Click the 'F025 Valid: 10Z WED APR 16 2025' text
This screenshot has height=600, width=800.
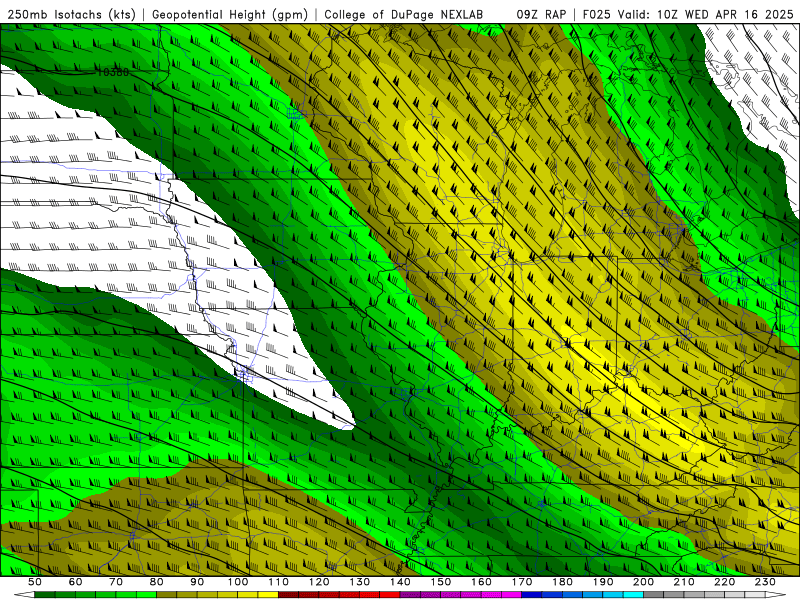pyautogui.click(x=688, y=14)
